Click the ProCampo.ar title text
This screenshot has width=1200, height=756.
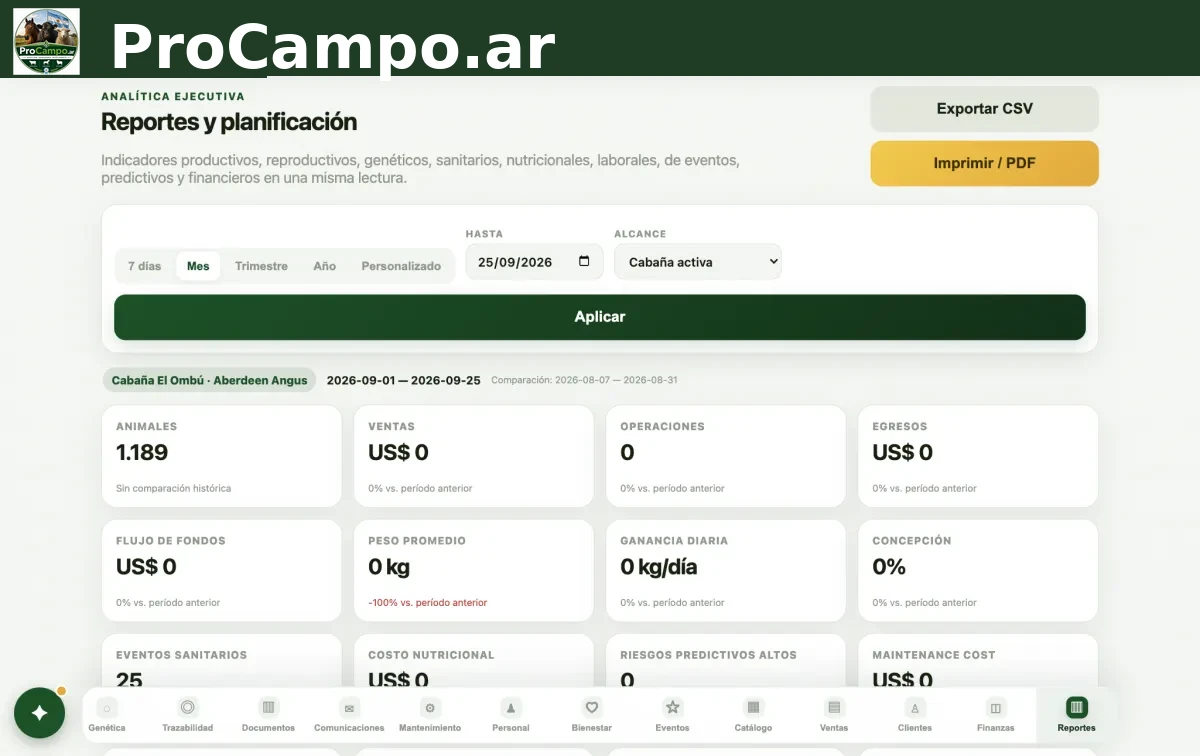[x=333, y=47]
